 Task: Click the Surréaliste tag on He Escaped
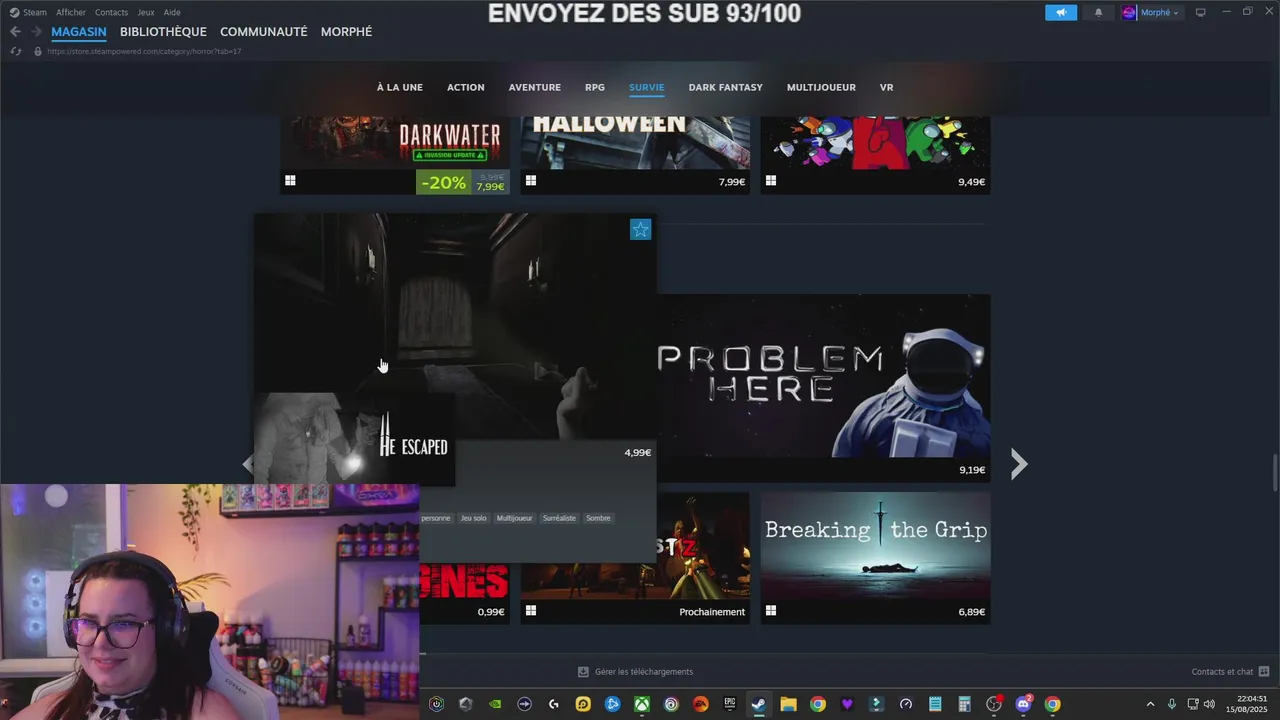559,518
